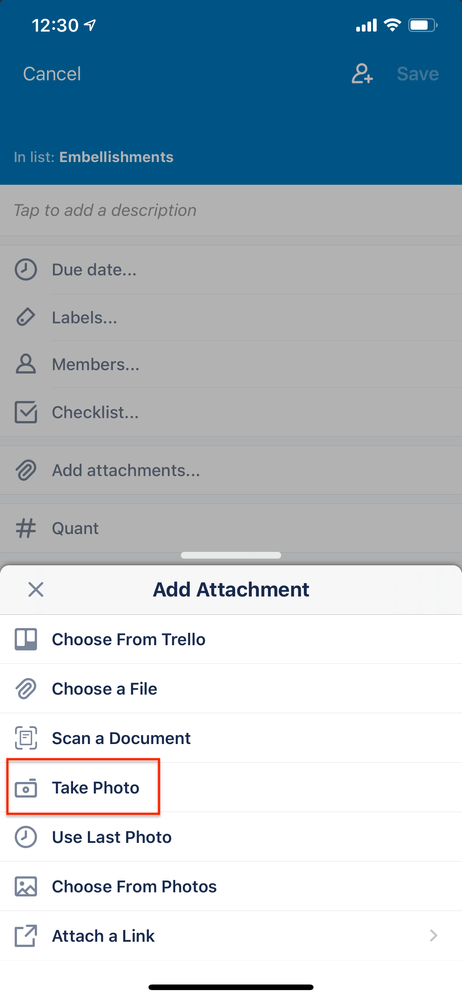Select Use Last Photo option
This screenshot has width=462, height=999.
click(x=231, y=837)
